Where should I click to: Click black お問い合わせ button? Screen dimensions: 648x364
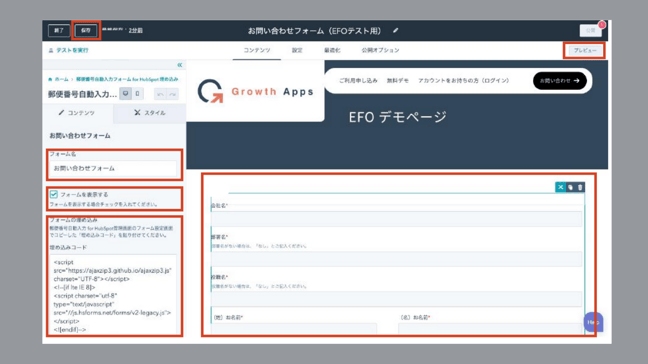[x=560, y=81]
